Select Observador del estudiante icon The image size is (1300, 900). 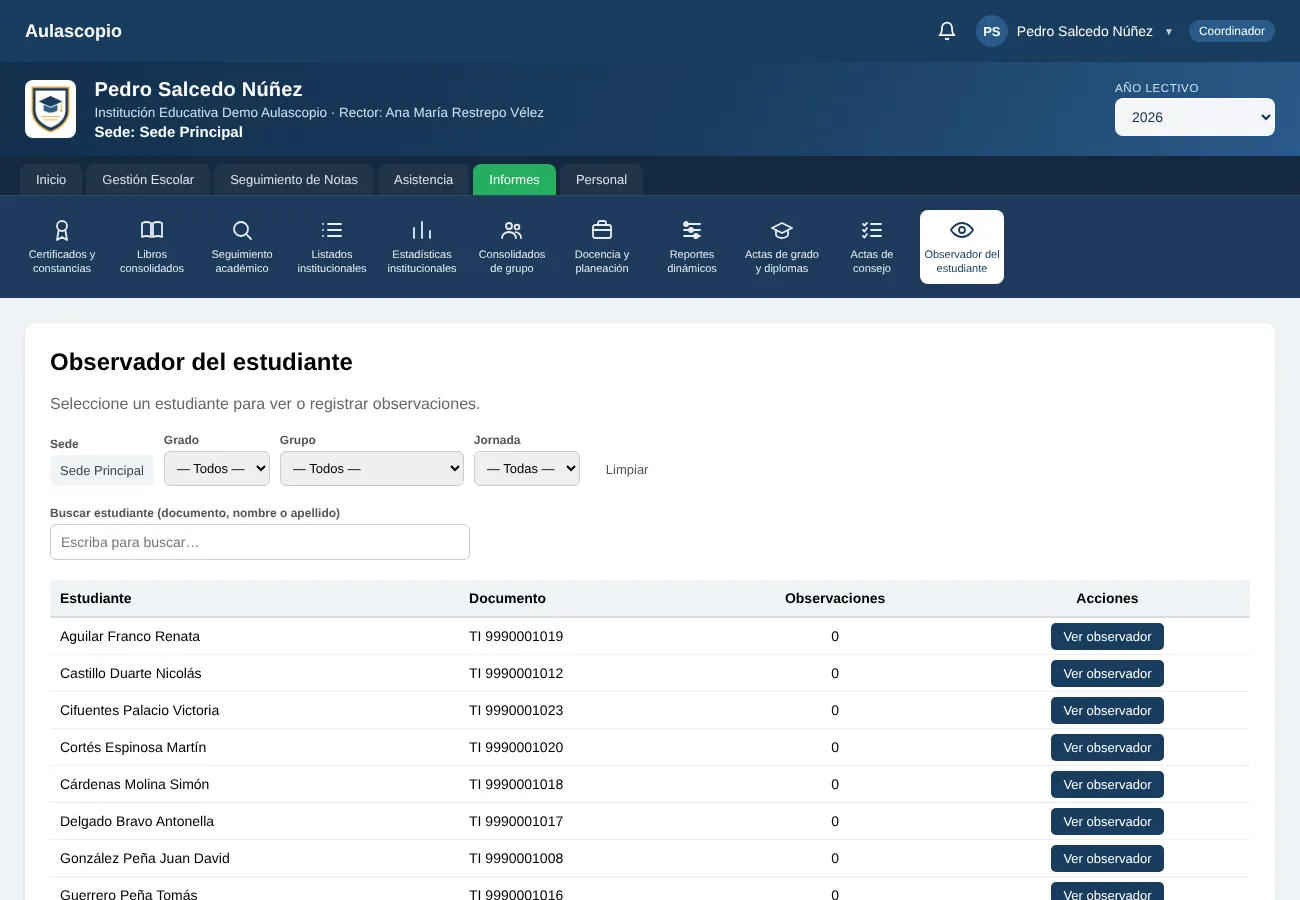pos(962,247)
